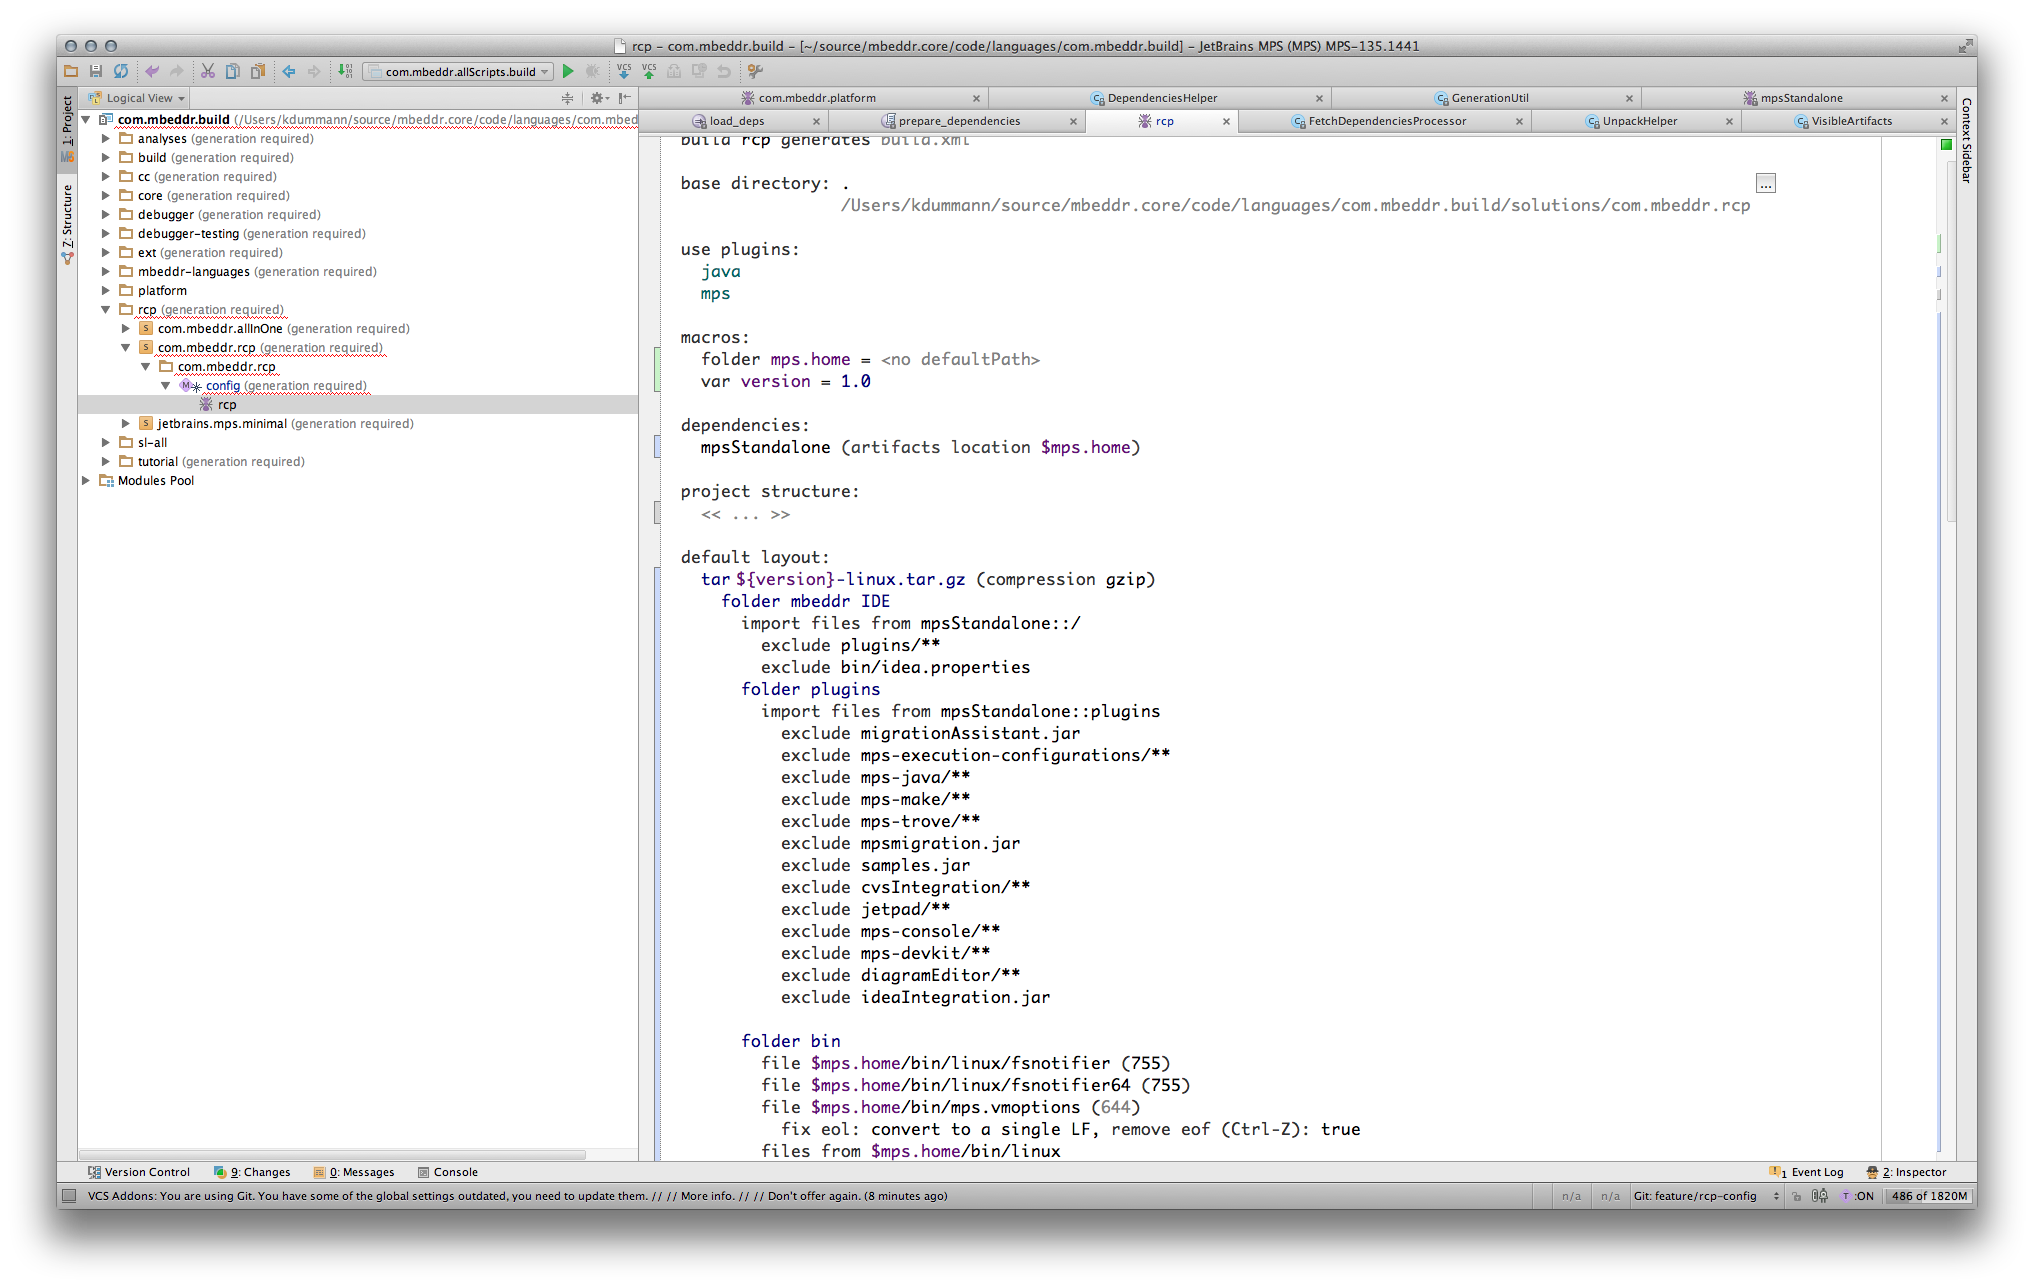Click the hector inspection icon in status bar
The width and height of the screenshot is (2034, 1288).
pyautogui.click(x=1820, y=1196)
